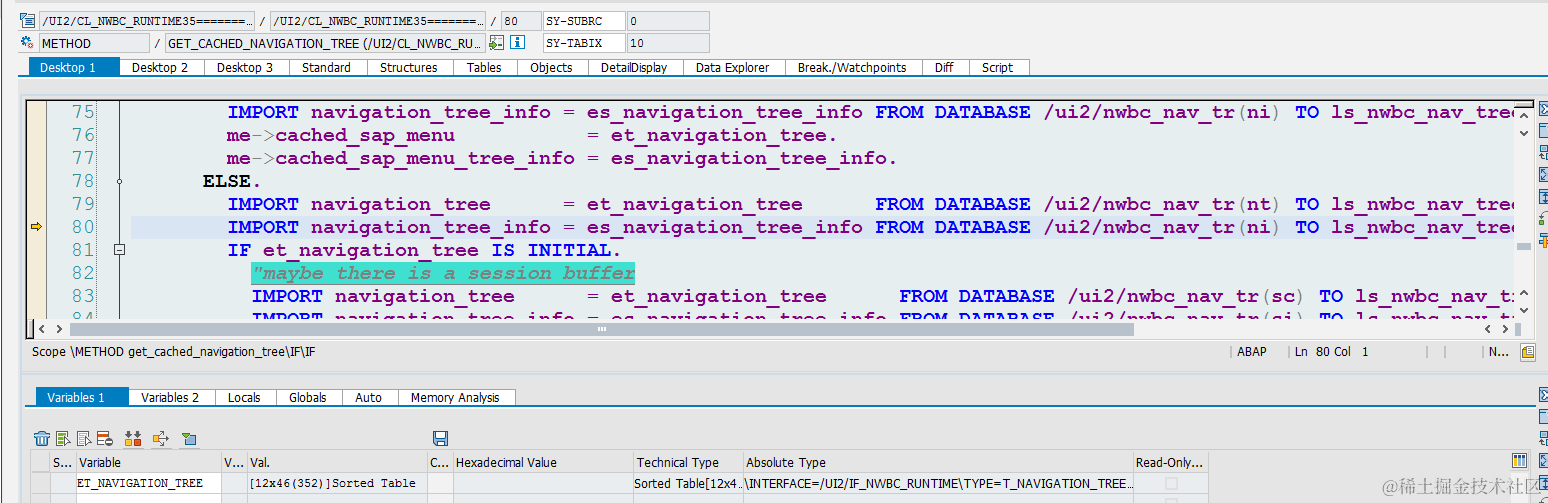Switch to the Desktop 2 tab
The width and height of the screenshot is (1548, 503).
coord(160,67)
